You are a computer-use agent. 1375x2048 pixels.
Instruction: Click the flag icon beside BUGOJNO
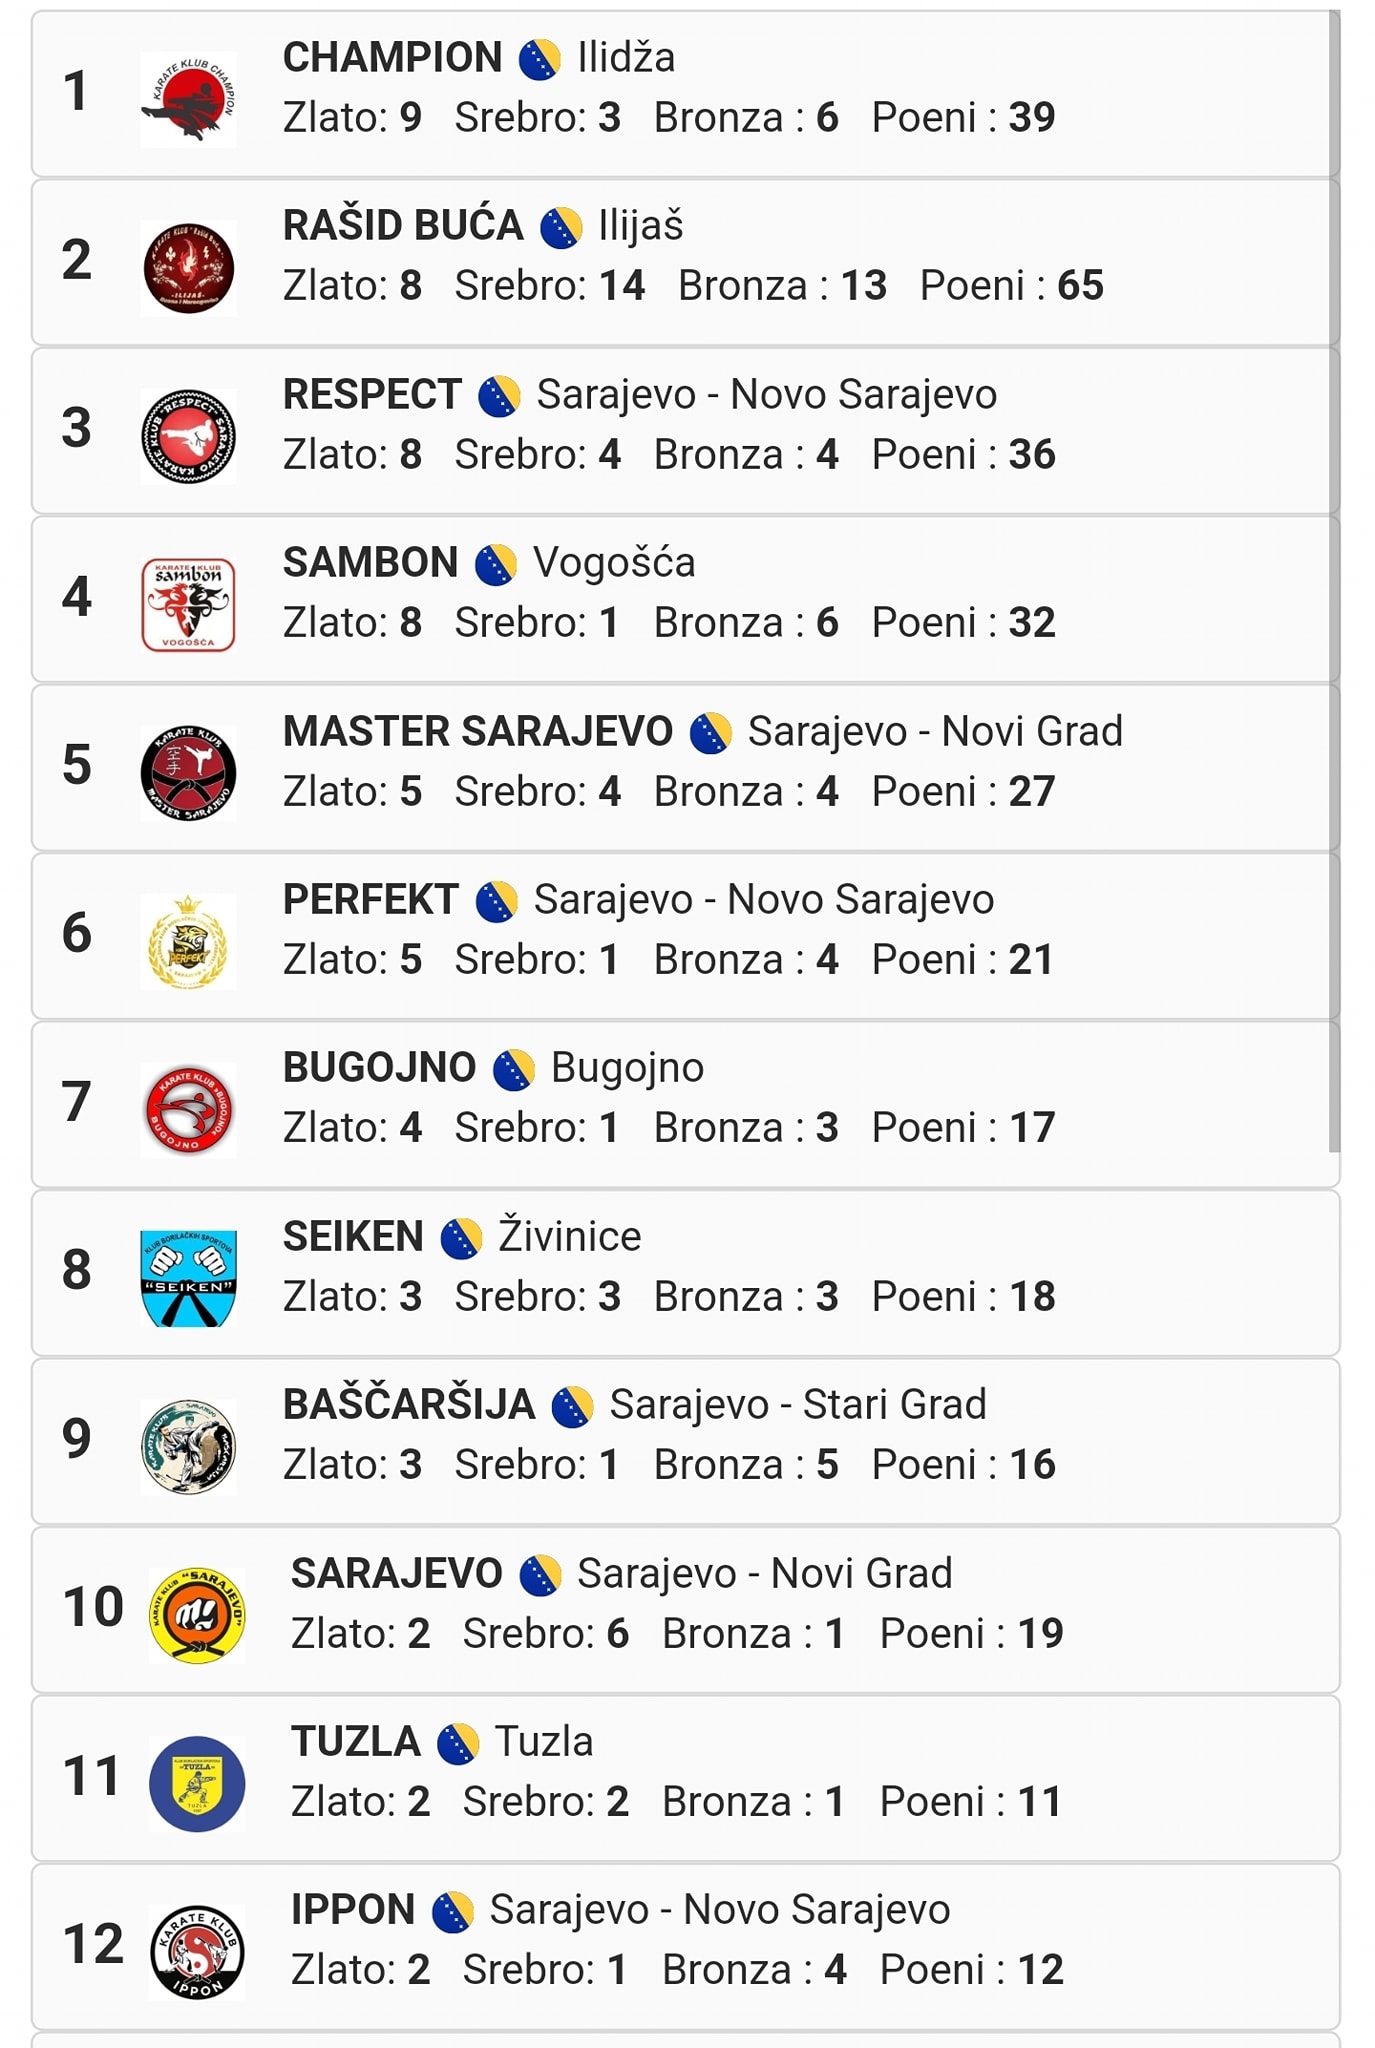pos(514,1069)
